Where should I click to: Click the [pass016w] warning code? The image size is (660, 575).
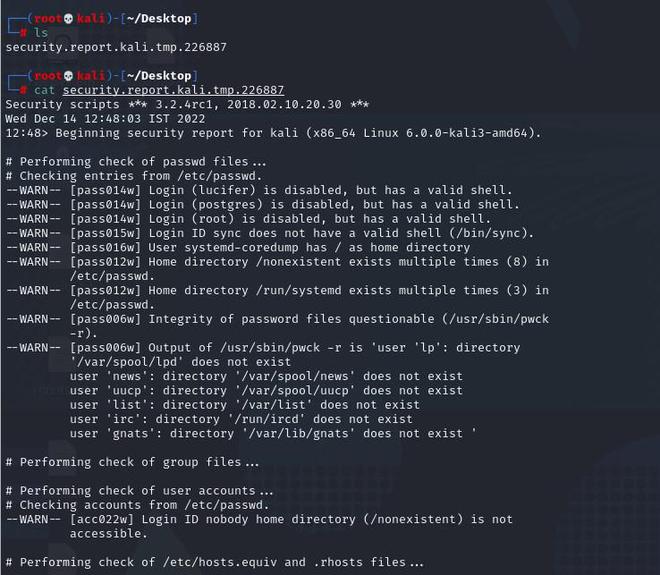[x=105, y=248]
